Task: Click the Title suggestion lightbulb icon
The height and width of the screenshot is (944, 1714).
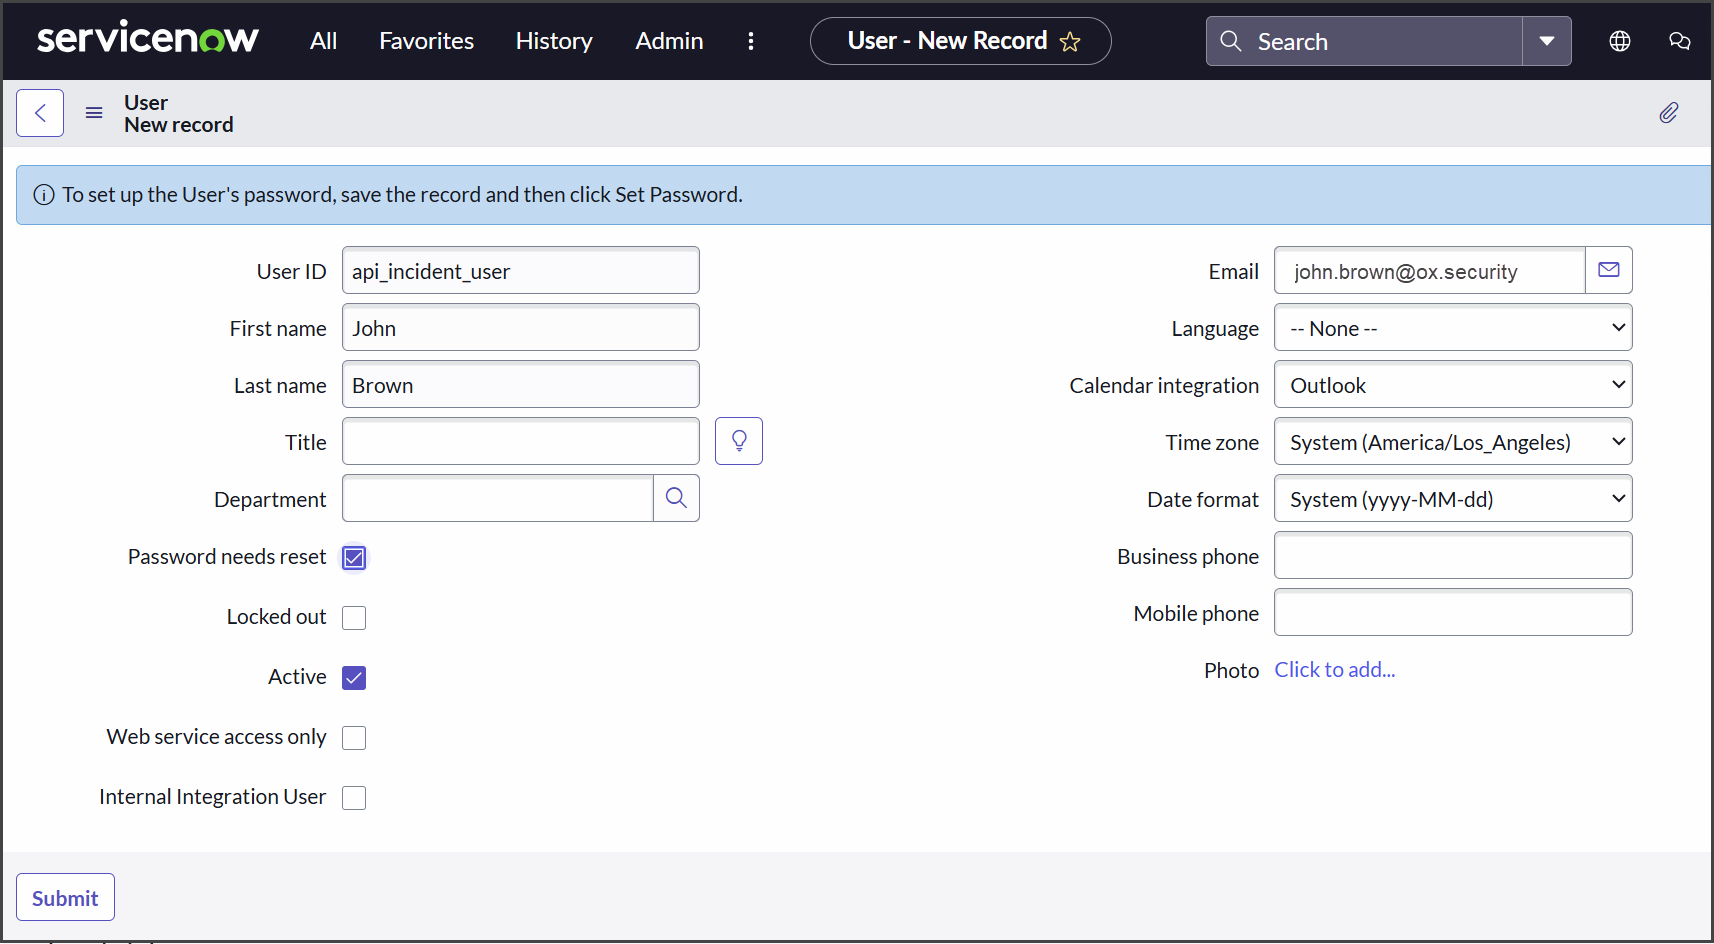Action: 738,441
